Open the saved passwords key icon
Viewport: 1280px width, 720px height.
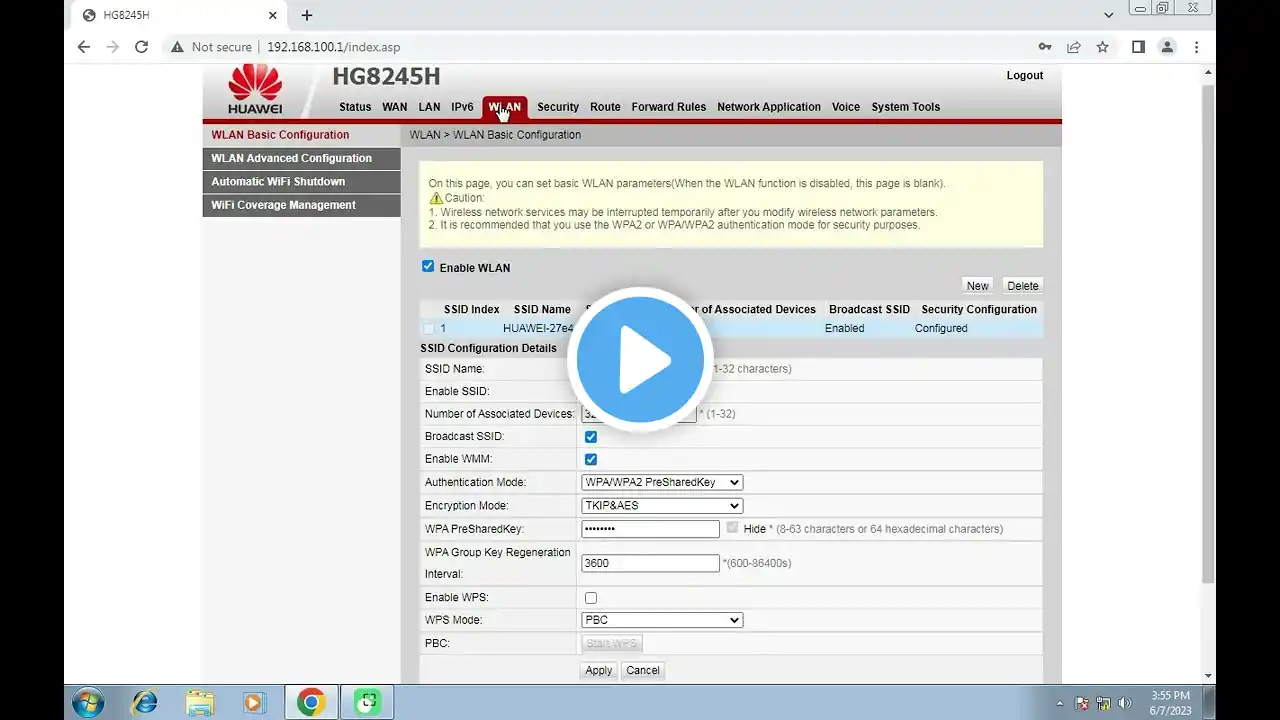click(x=1045, y=47)
